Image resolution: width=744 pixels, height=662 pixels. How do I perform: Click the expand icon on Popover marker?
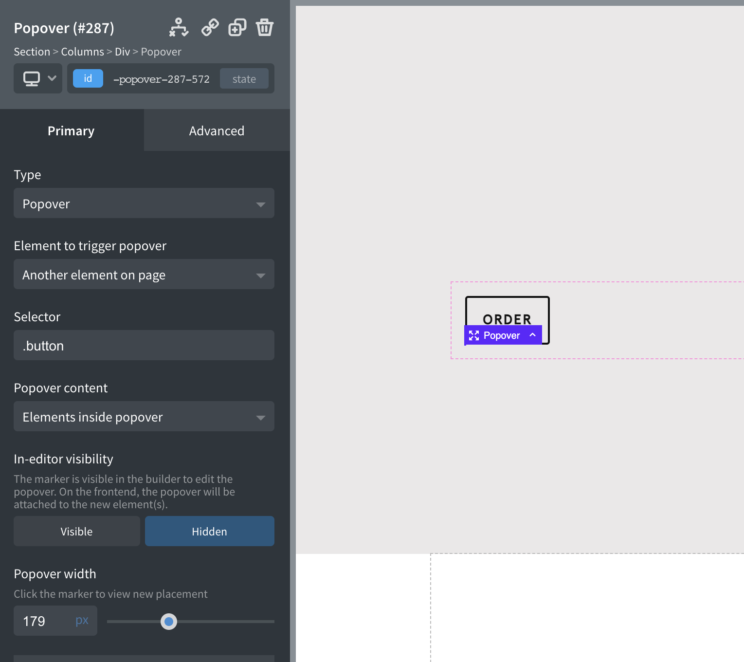pos(474,336)
